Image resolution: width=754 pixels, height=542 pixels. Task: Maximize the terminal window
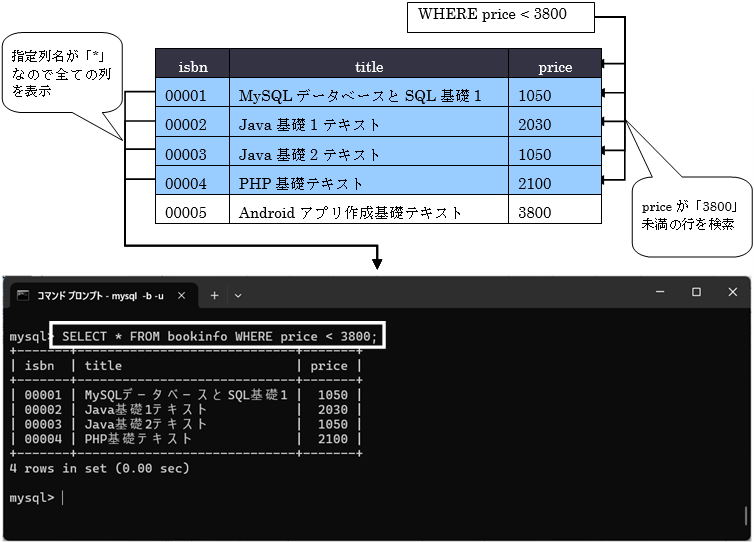point(696,292)
